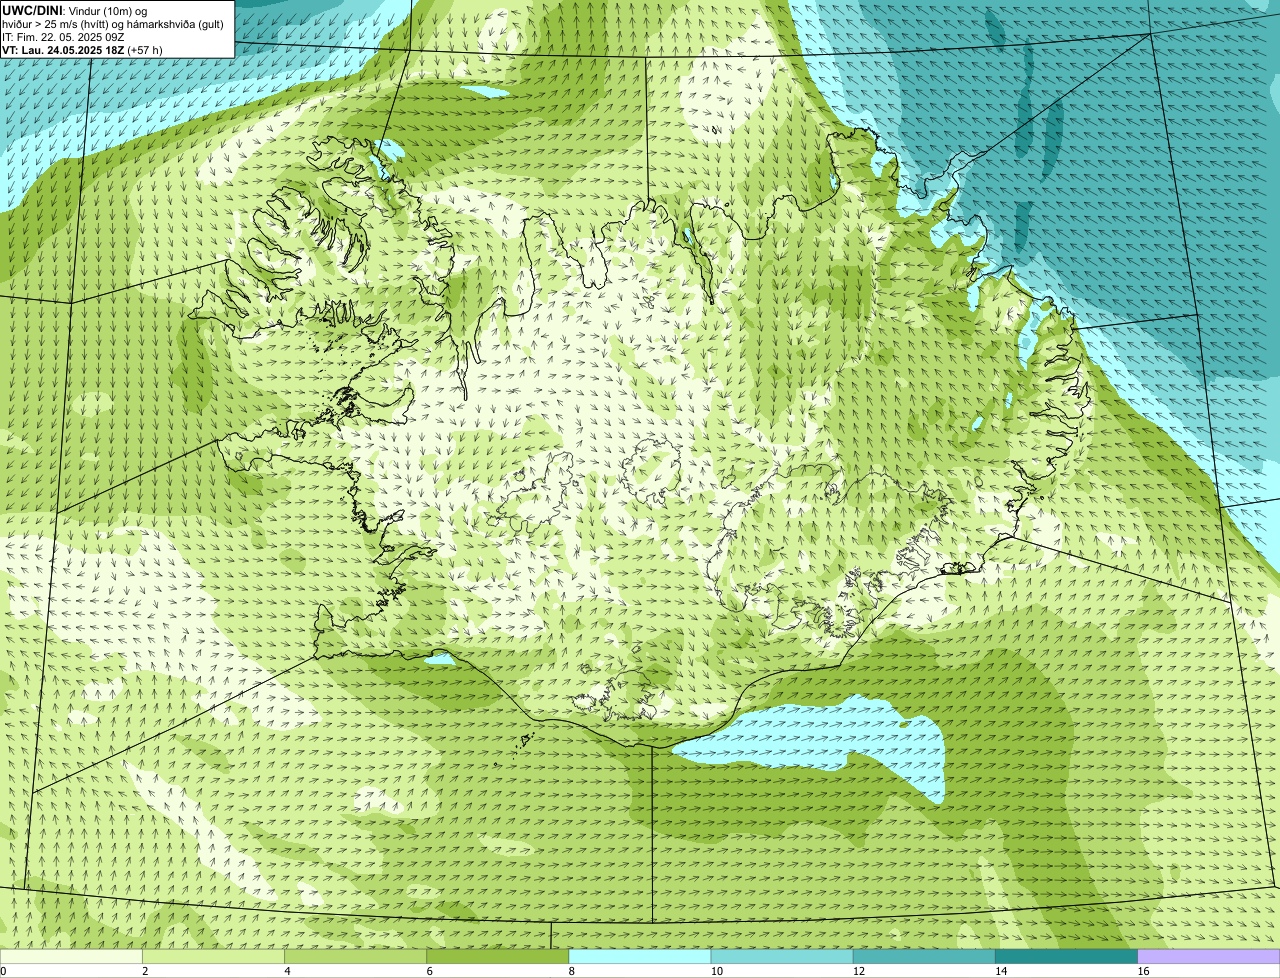The image size is (1280, 978).
Task: Select the purple above-16 m/s legend swatch
Action: pyautogui.click(x=1209, y=957)
